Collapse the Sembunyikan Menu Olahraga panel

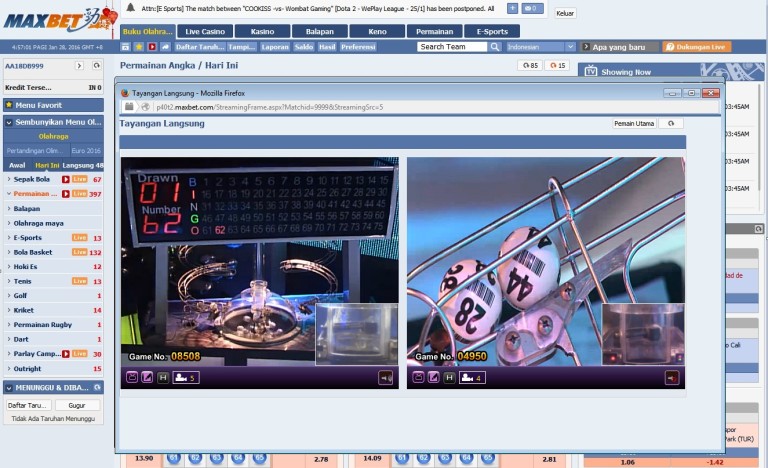(x=52, y=122)
